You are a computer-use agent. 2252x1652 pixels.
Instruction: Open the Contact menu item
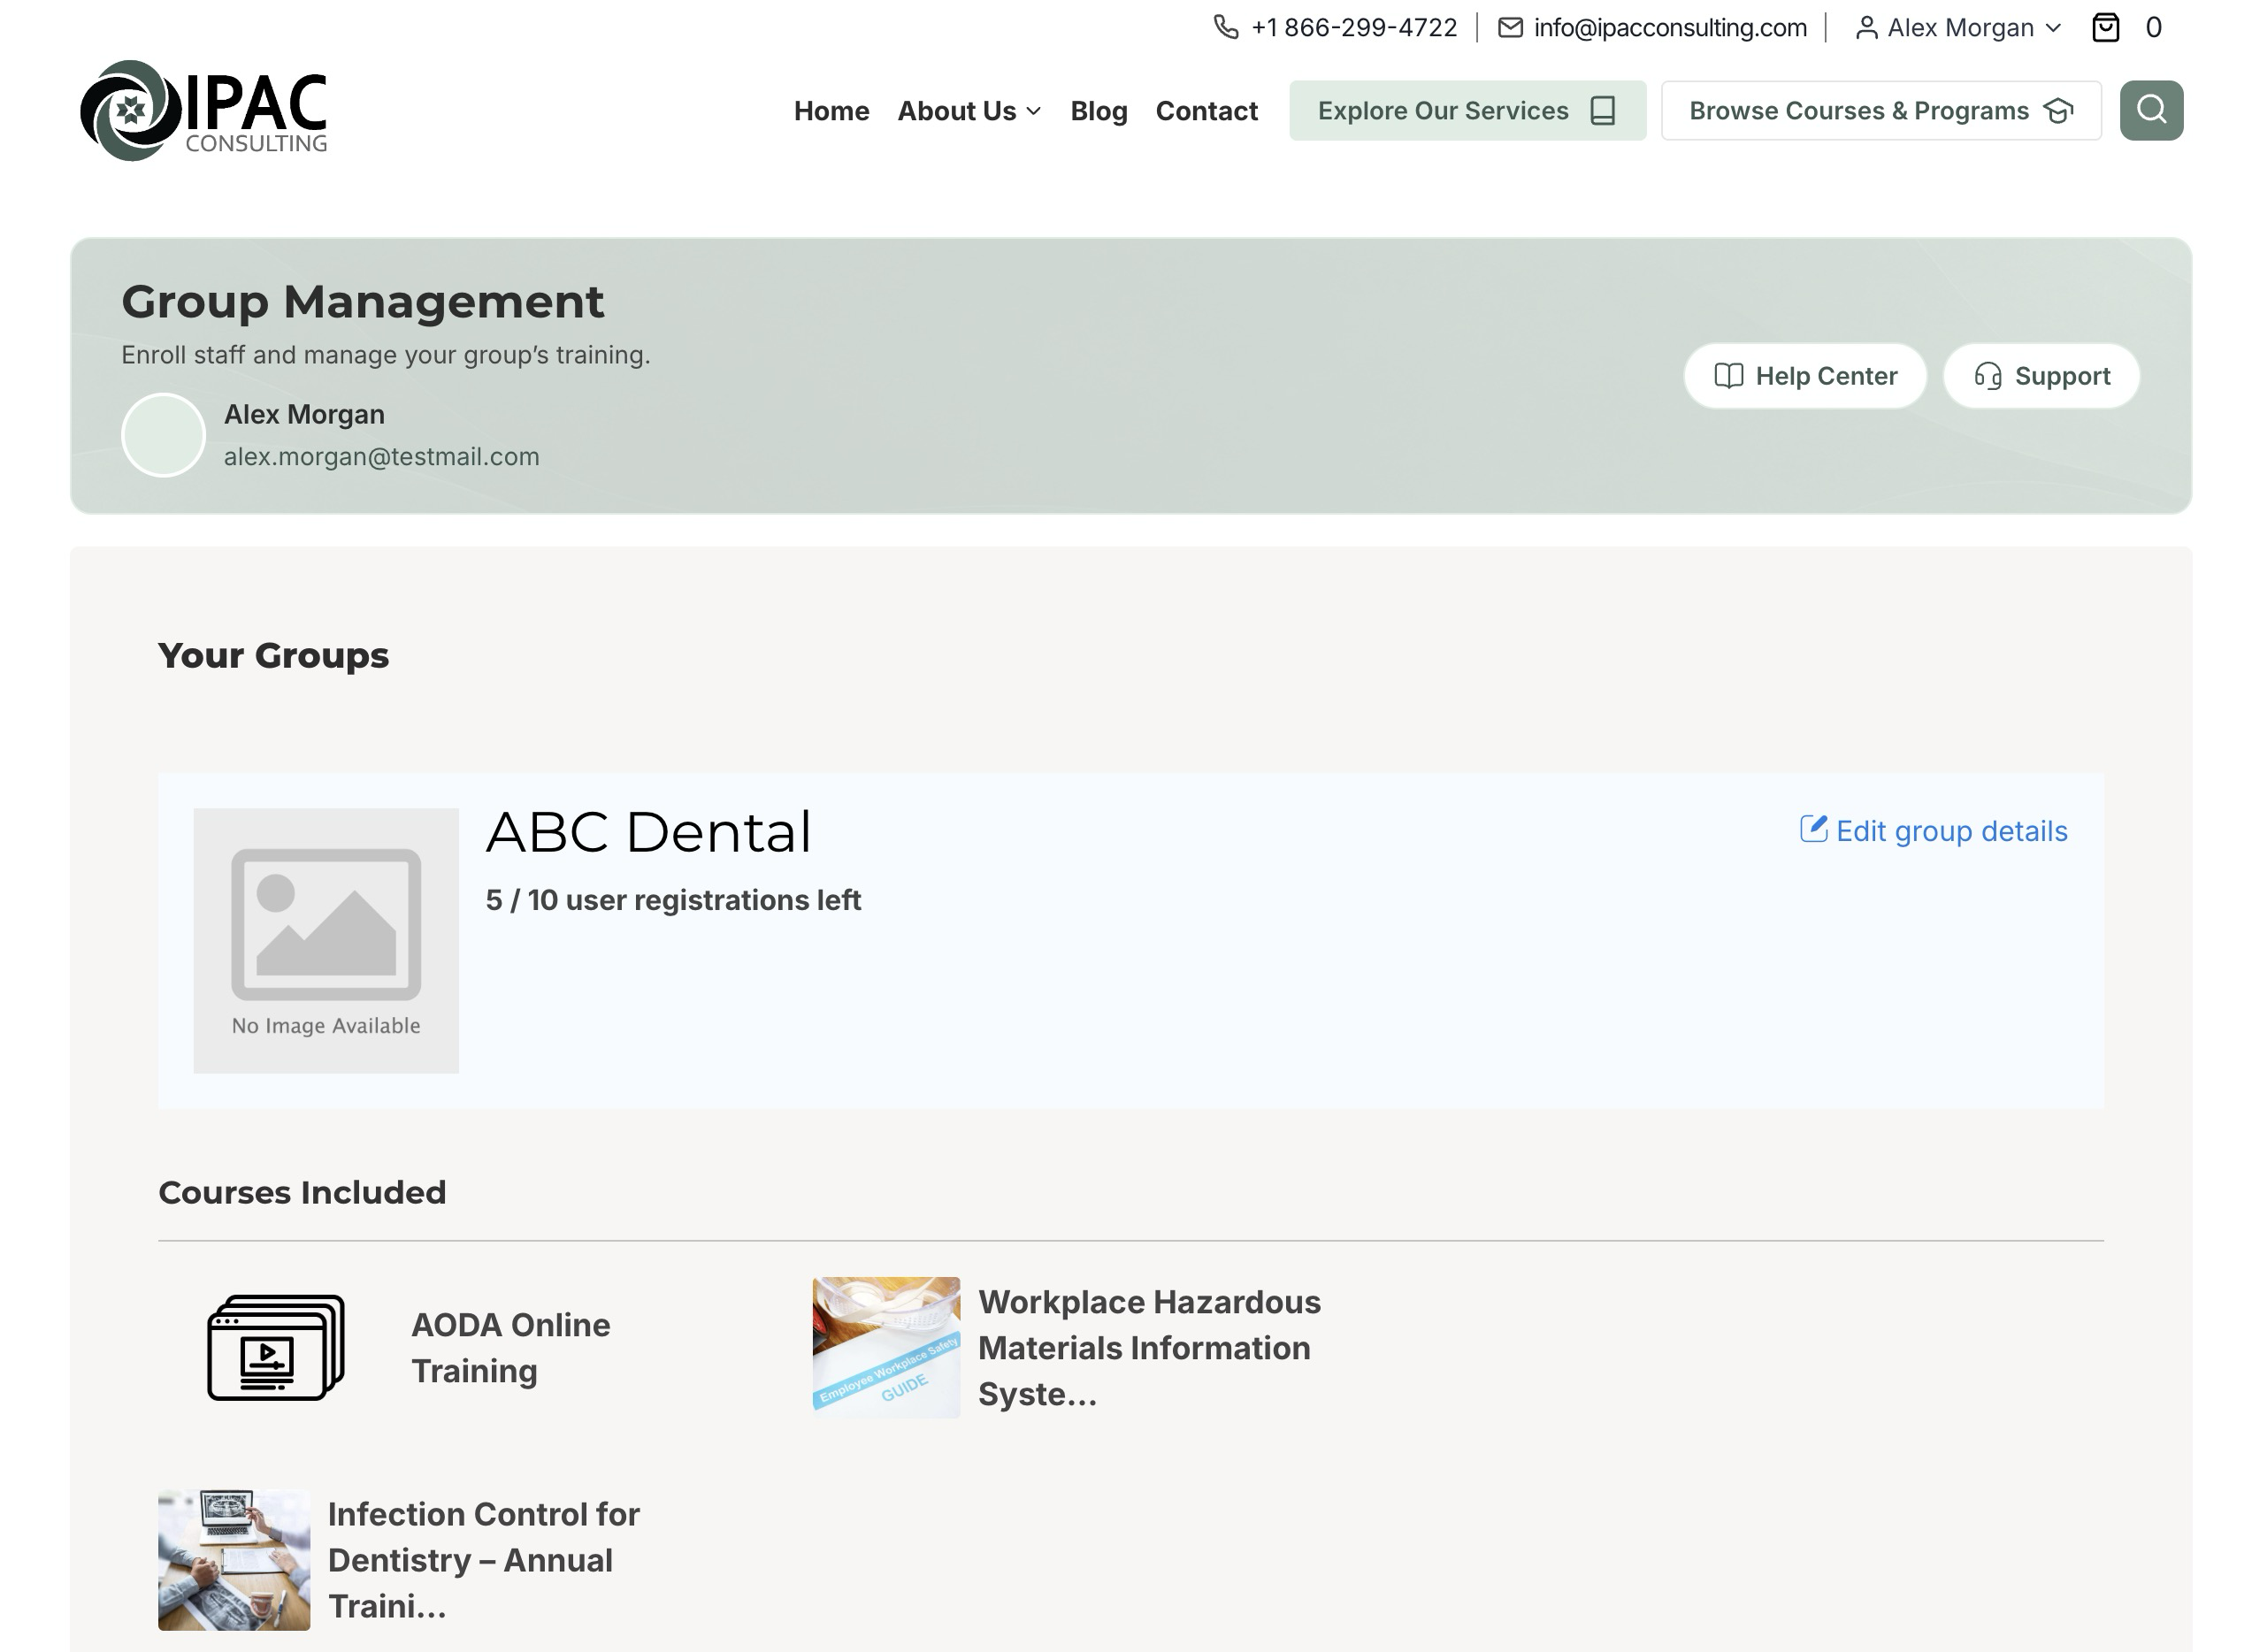click(x=1206, y=111)
